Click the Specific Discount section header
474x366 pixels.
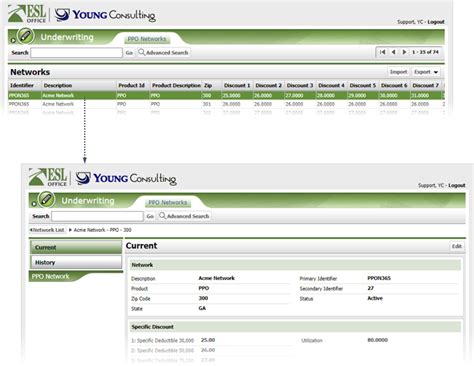[x=295, y=327]
